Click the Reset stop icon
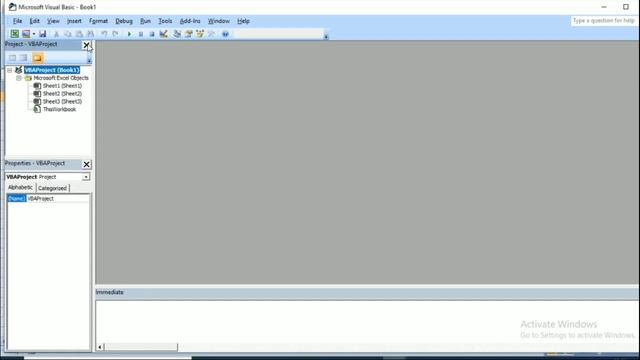 click(x=152, y=34)
